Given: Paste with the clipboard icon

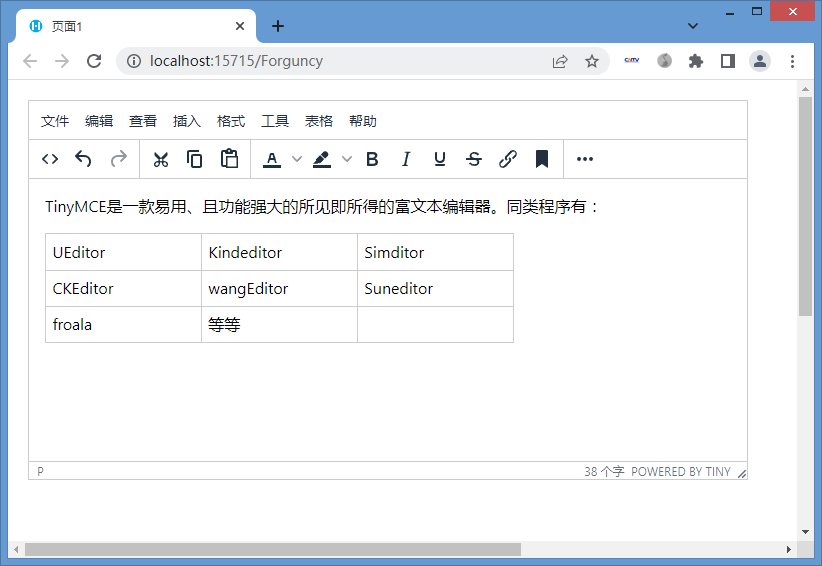Looking at the screenshot, I should 229,159.
